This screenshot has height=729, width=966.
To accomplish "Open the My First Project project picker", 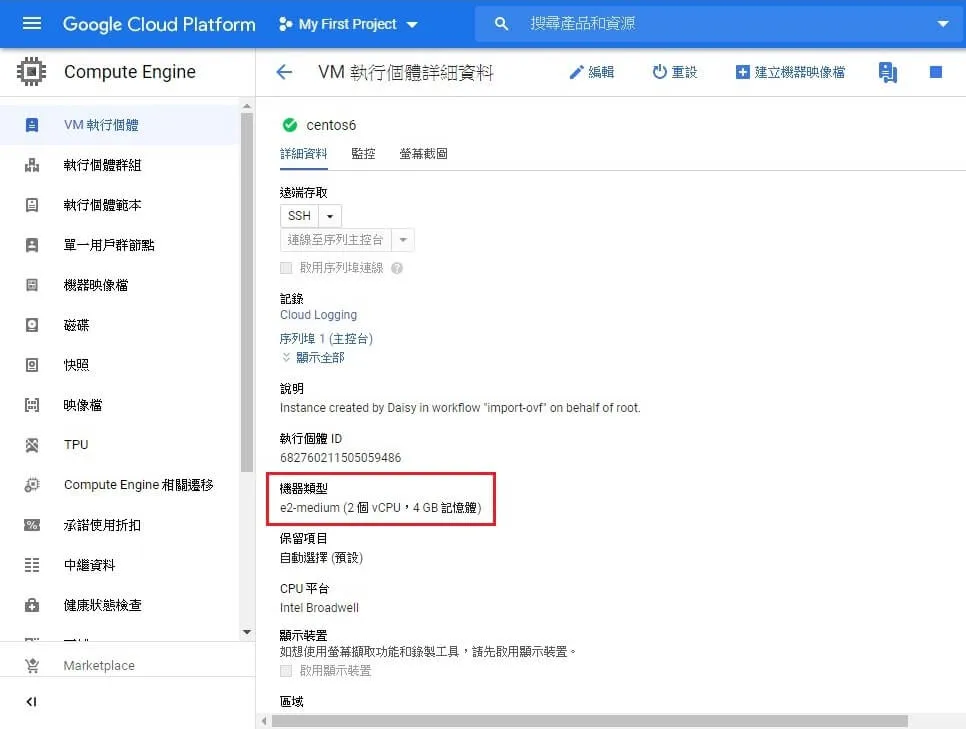I will [x=348, y=23].
